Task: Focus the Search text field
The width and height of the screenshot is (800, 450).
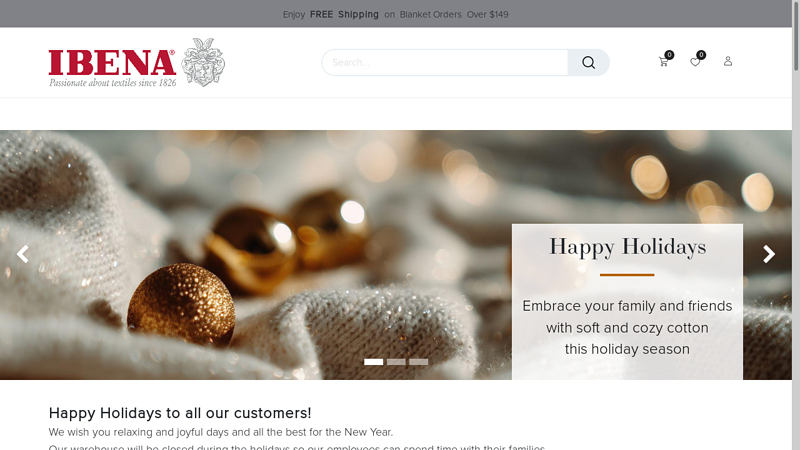Action: point(445,62)
